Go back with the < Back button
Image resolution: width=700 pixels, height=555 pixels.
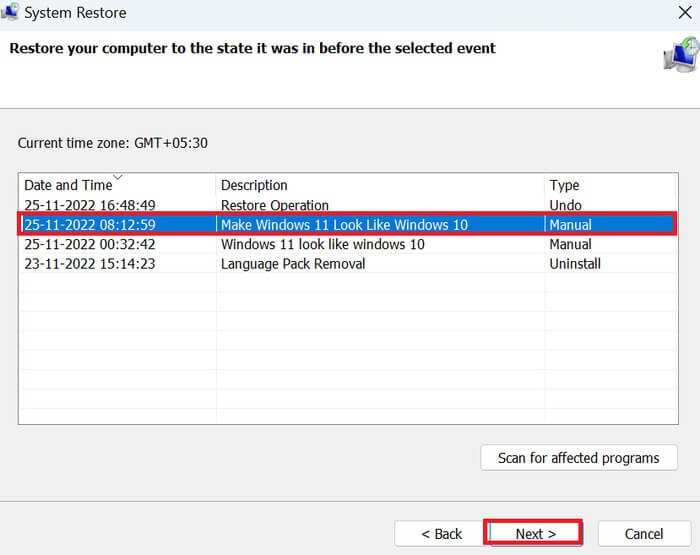(441, 534)
